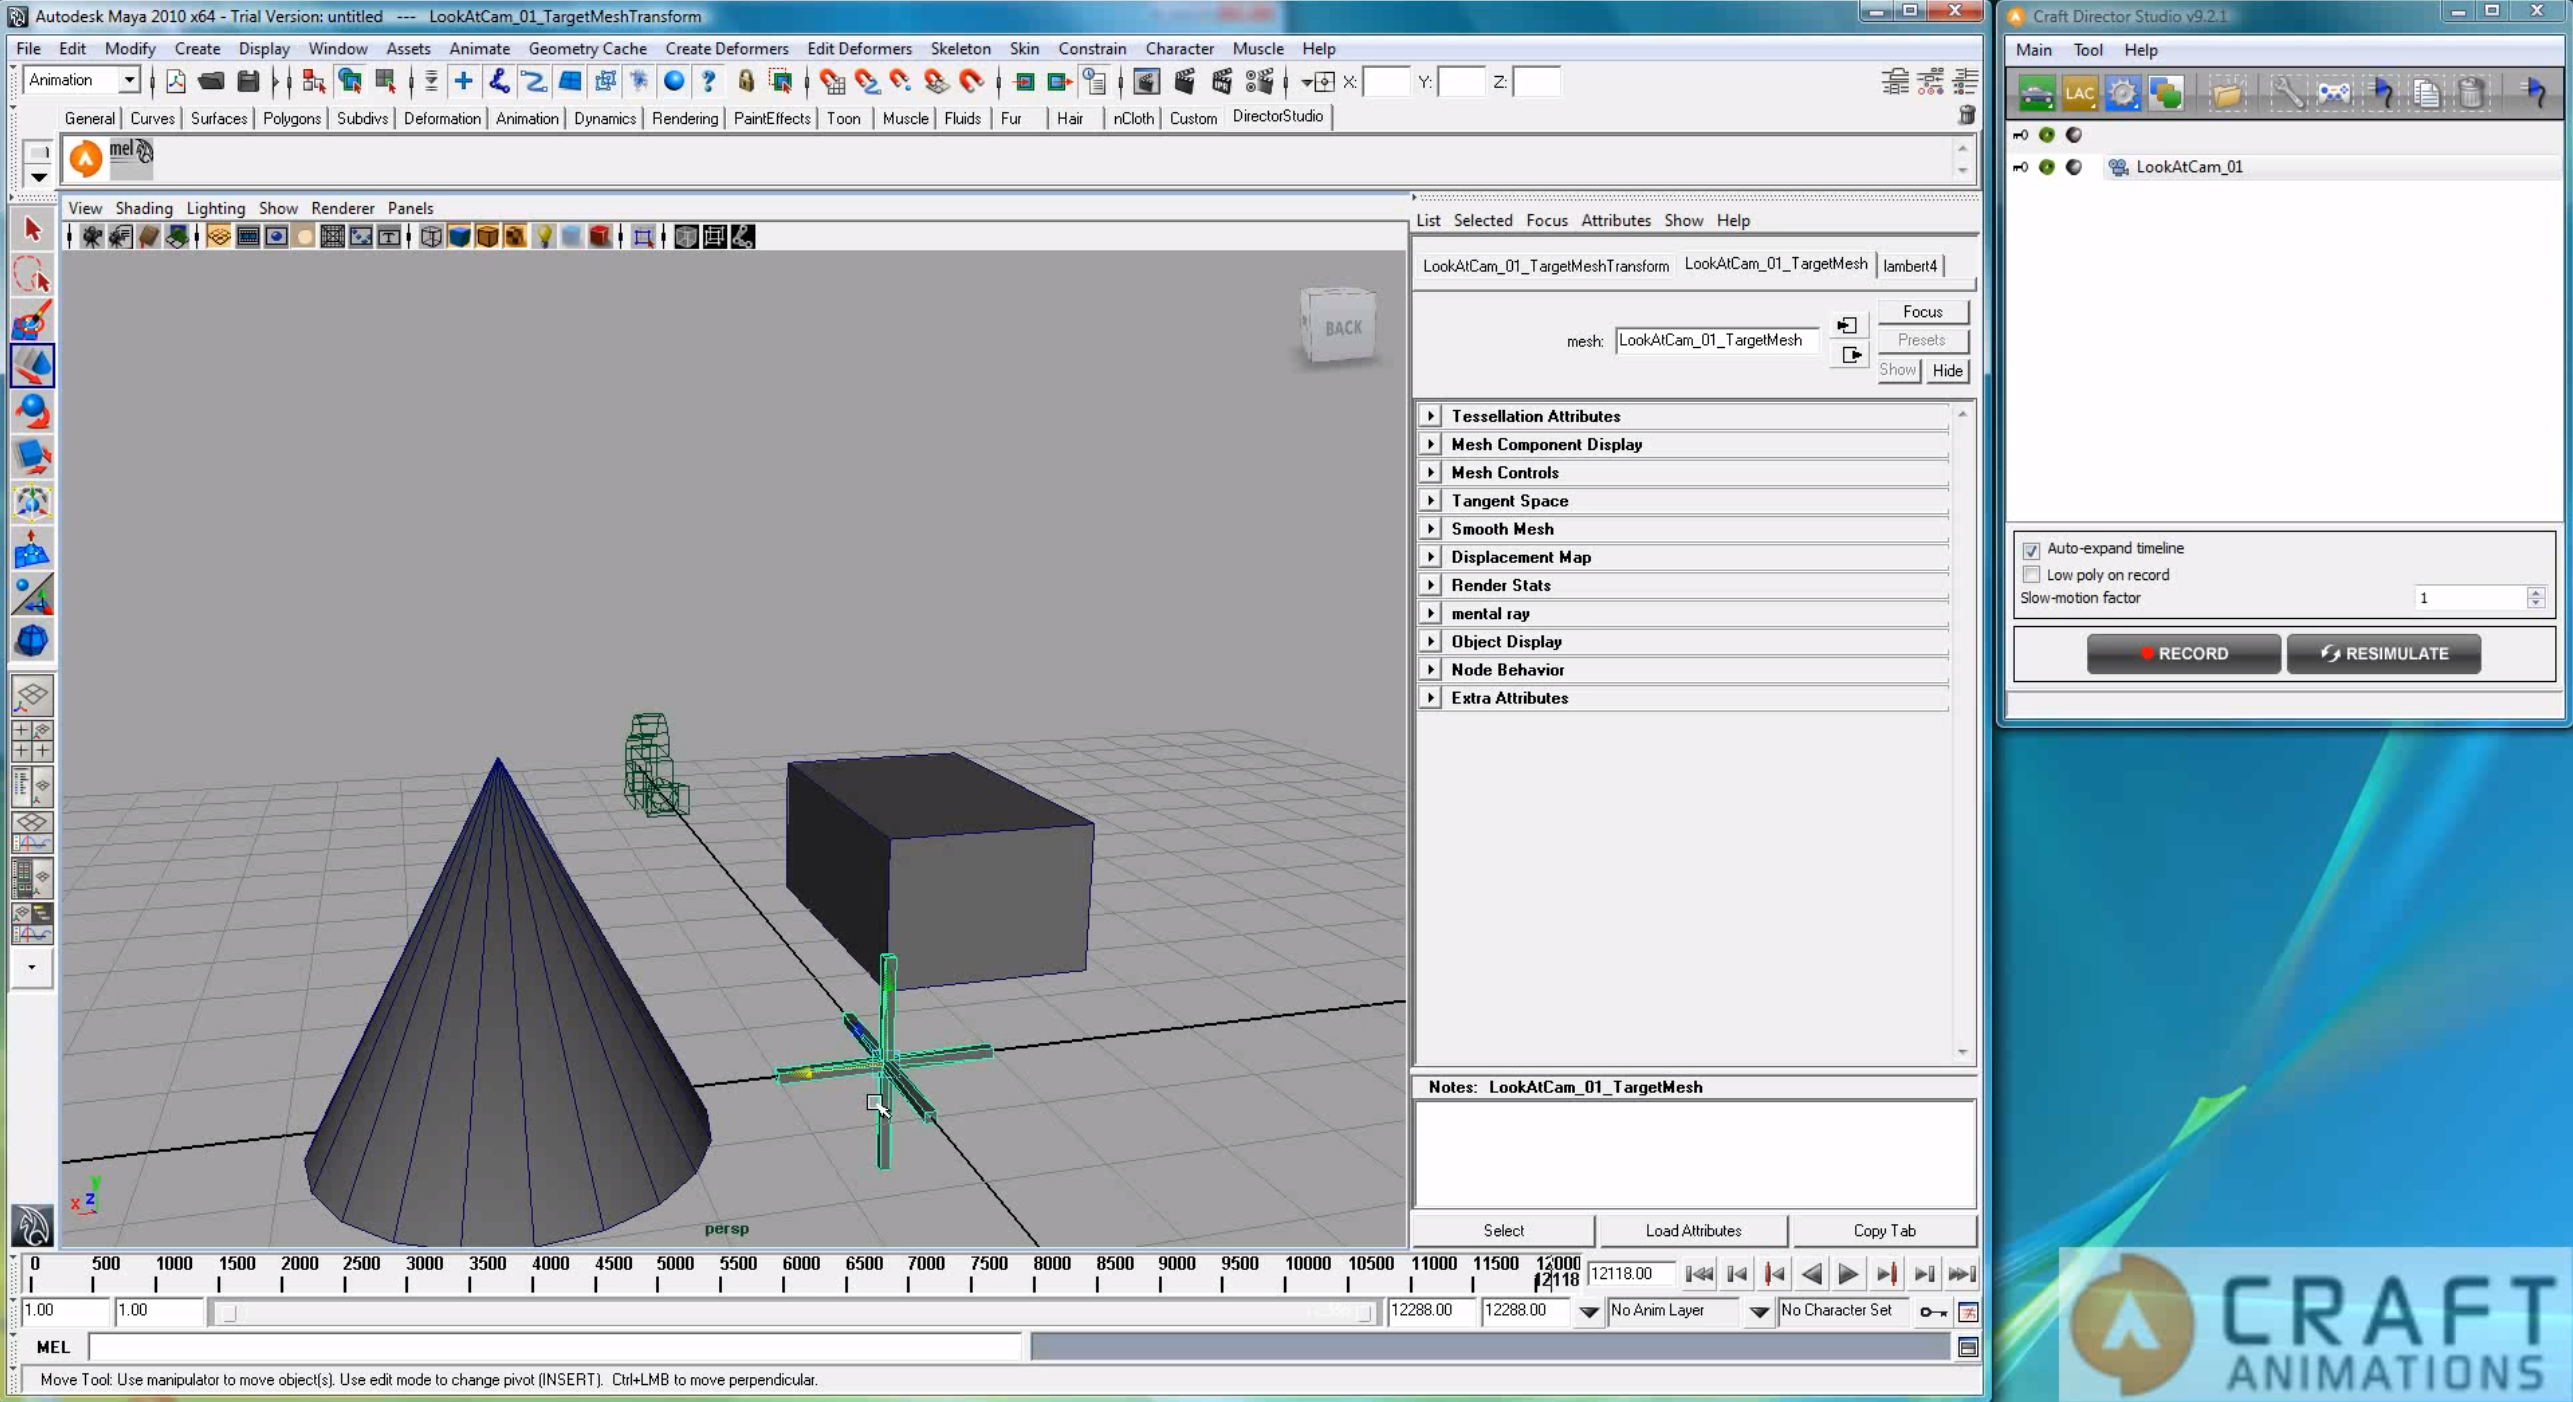Open the Create Deformers menu
2573x1402 pixels.
(x=726, y=48)
